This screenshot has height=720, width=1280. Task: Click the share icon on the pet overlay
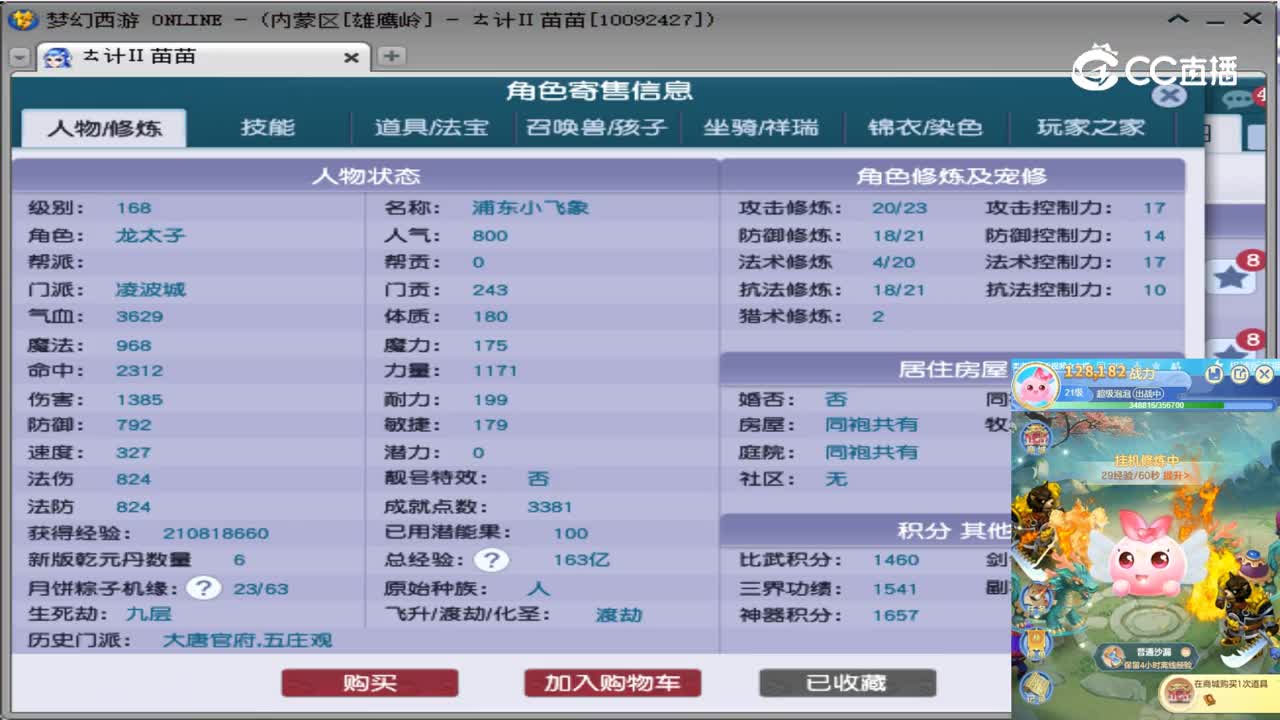(x=1240, y=374)
